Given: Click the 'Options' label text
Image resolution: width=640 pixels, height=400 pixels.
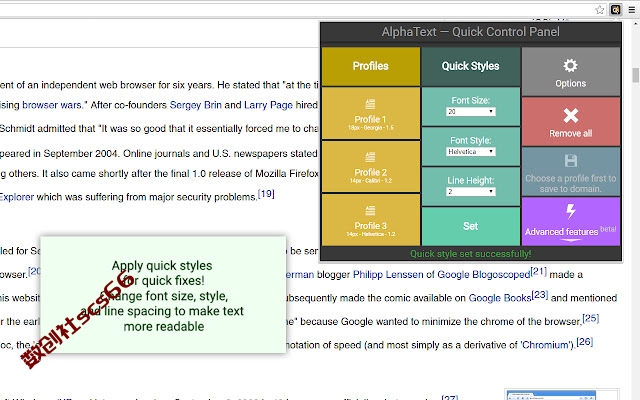Looking at the screenshot, I should [571, 84].
